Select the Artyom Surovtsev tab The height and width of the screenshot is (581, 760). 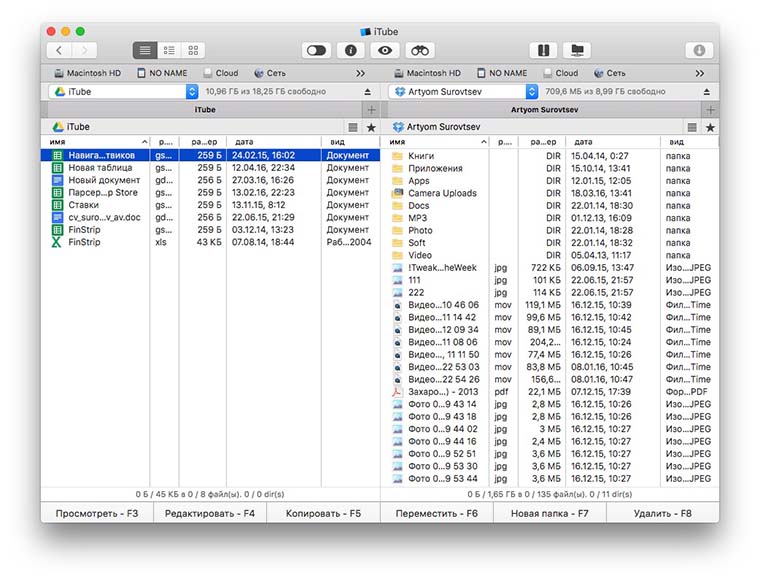point(544,110)
